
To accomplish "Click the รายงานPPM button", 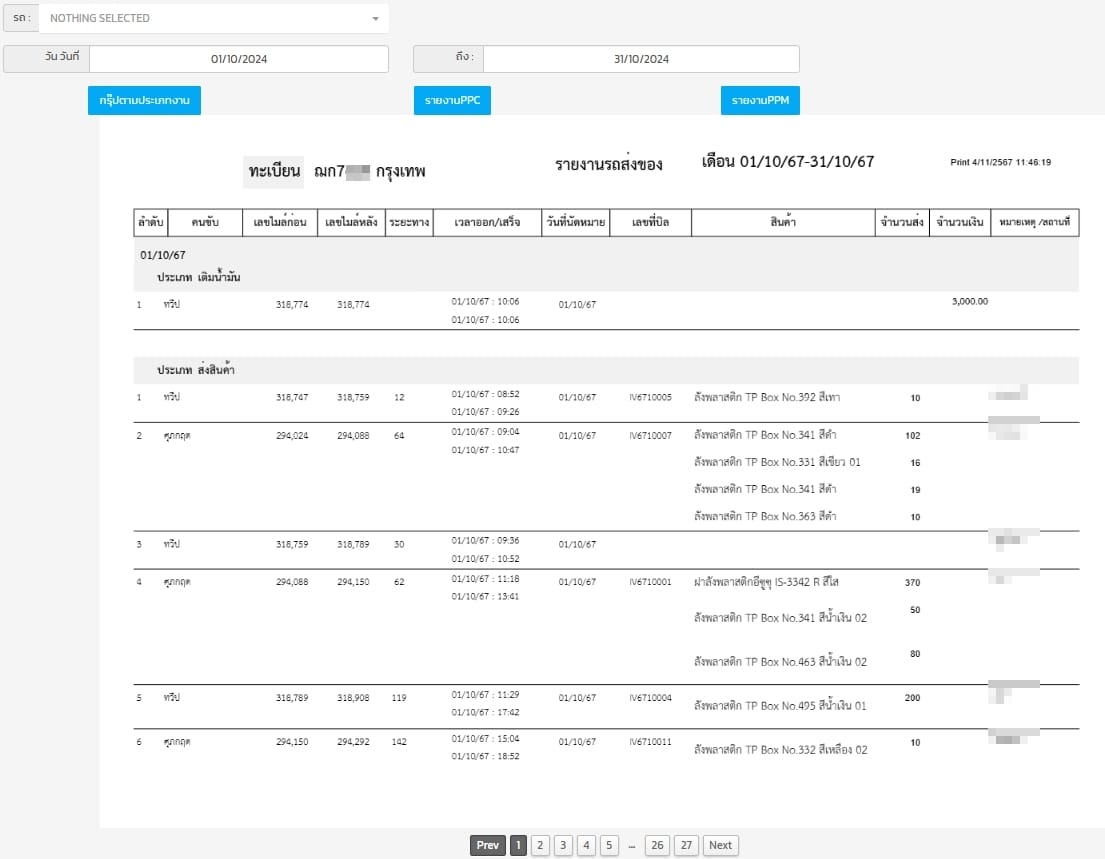I will 760,101.
